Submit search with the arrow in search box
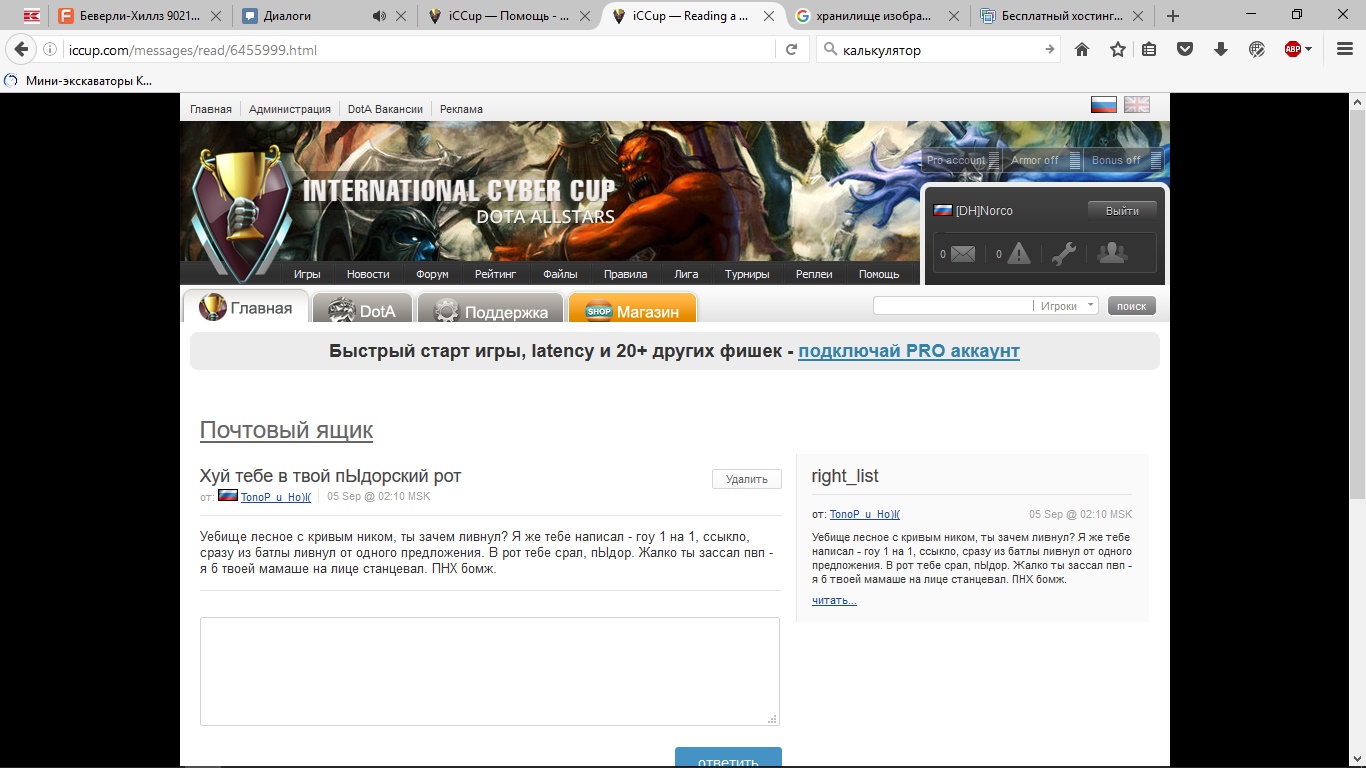The width and height of the screenshot is (1366, 768). tap(1049, 49)
